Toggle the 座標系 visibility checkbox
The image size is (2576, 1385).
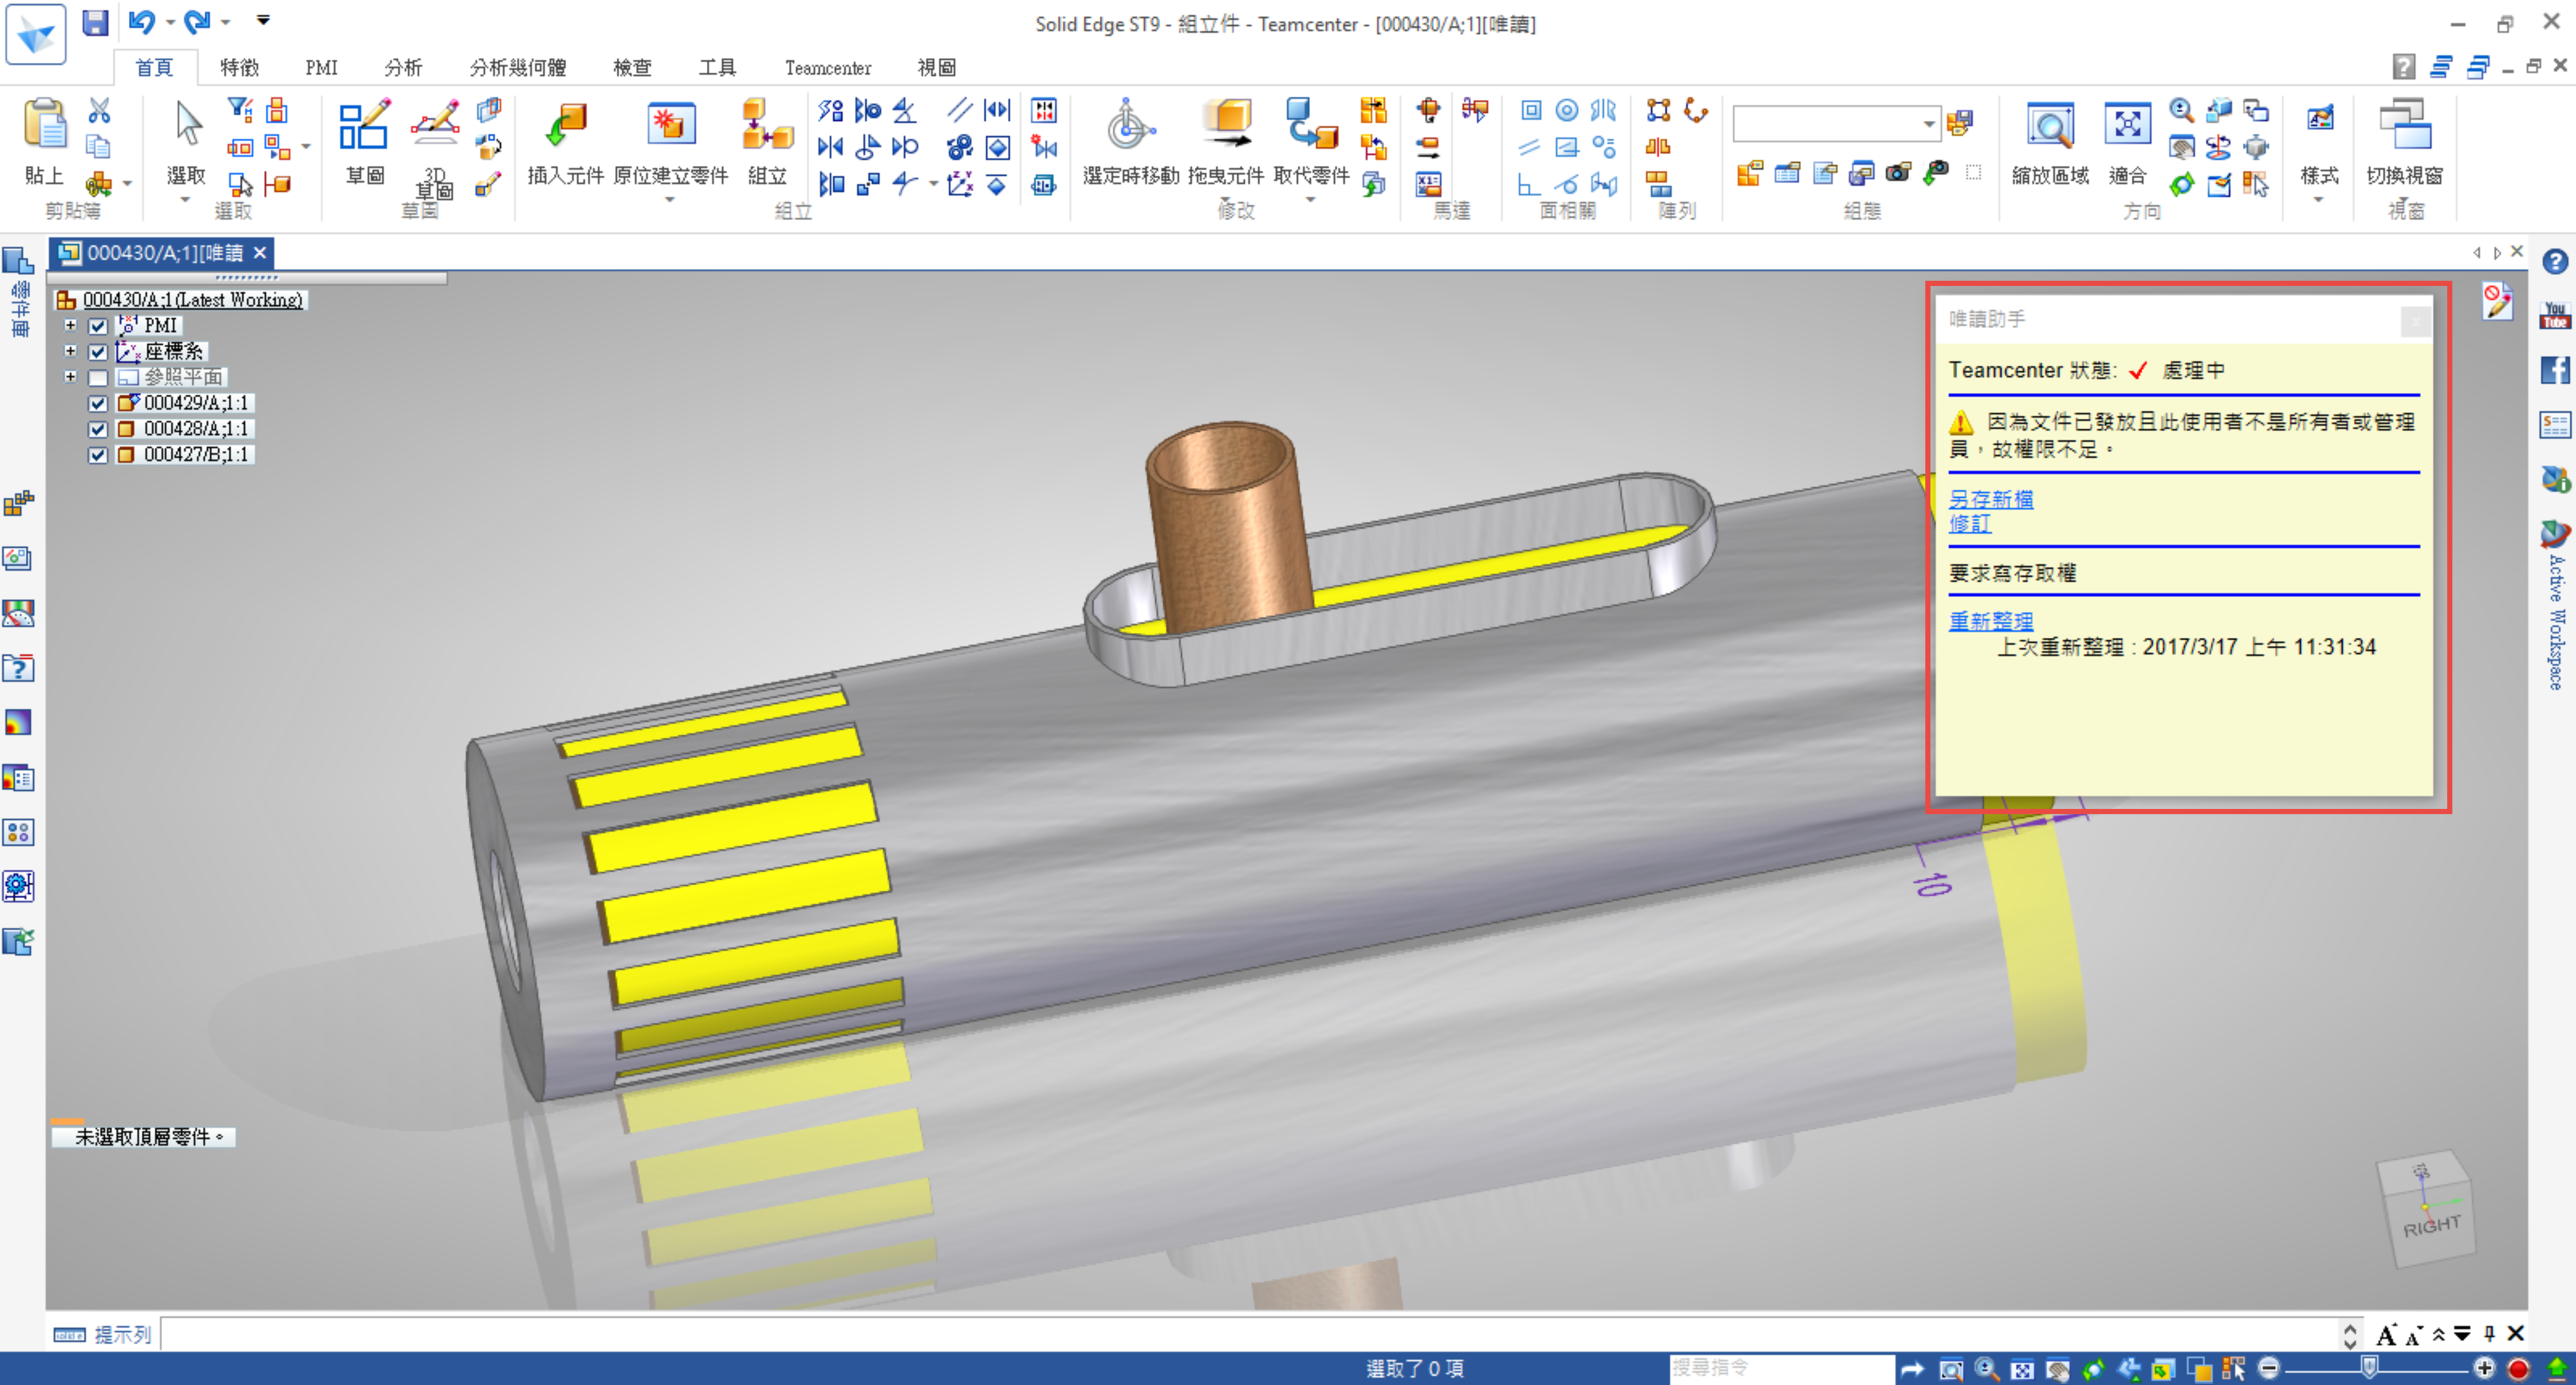(98, 352)
